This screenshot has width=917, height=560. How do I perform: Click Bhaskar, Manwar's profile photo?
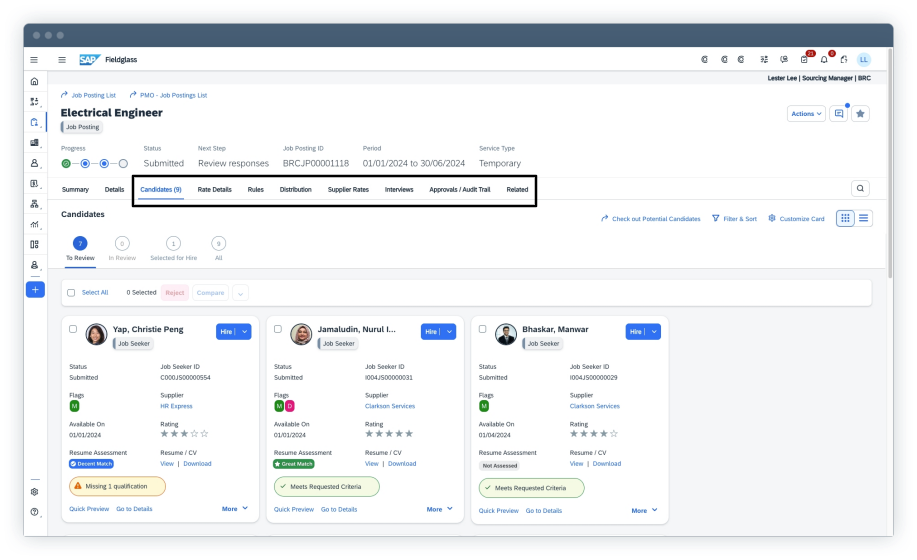tap(506, 334)
